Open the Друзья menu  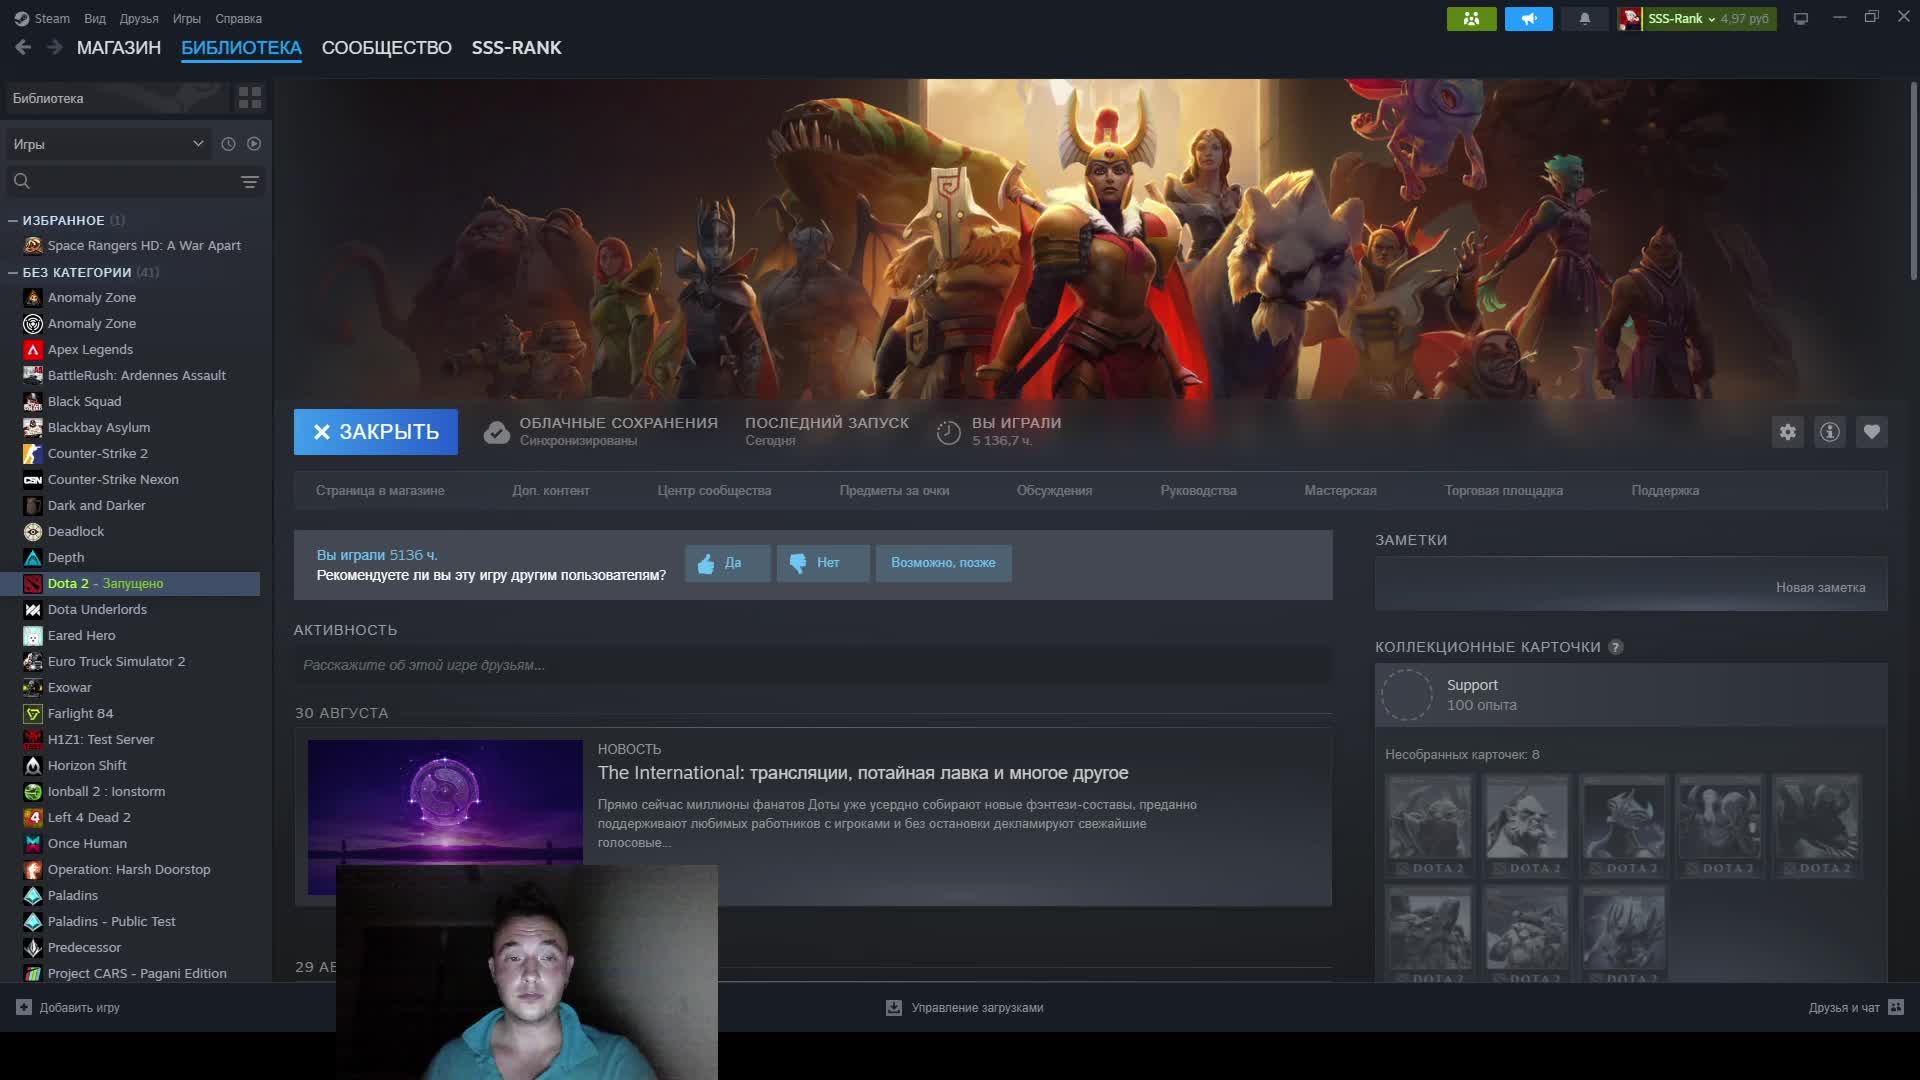click(x=139, y=19)
